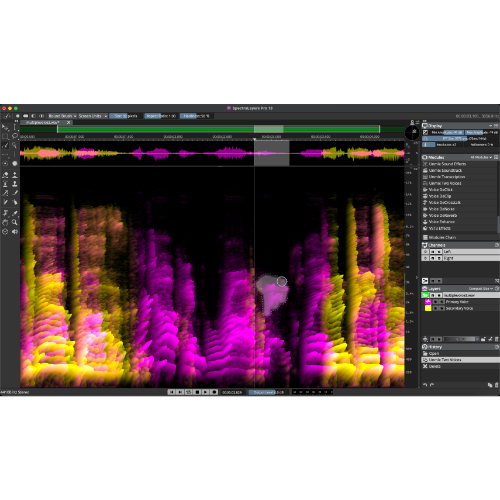Click the redo arrow in the History panel
Screen dimensions: 500x500
click(x=432, y=385)
